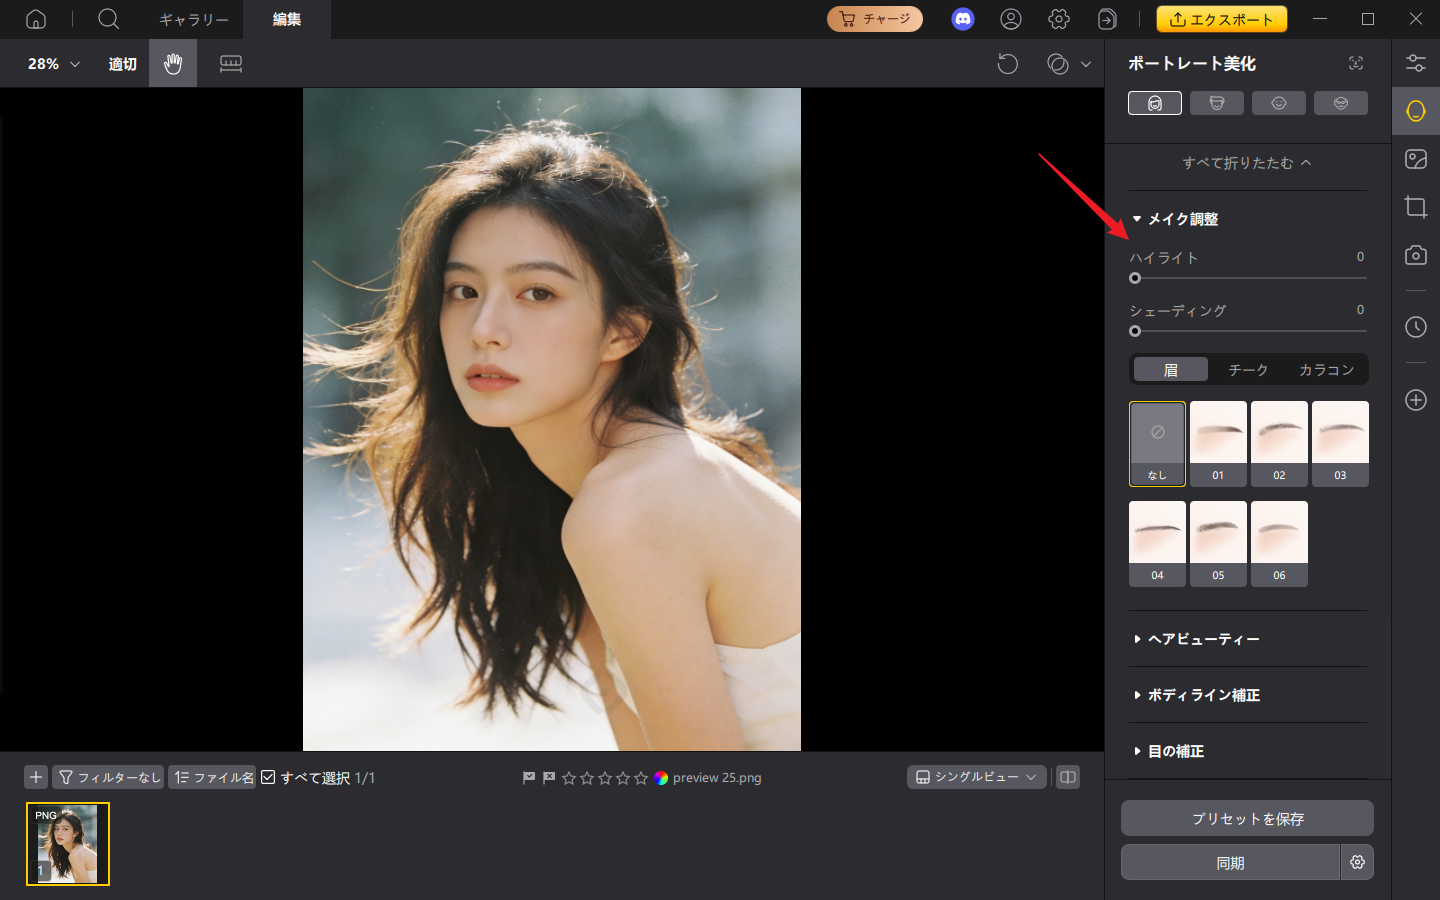Select the glasses face icon in ポートレート美化

pos(1341,102)
